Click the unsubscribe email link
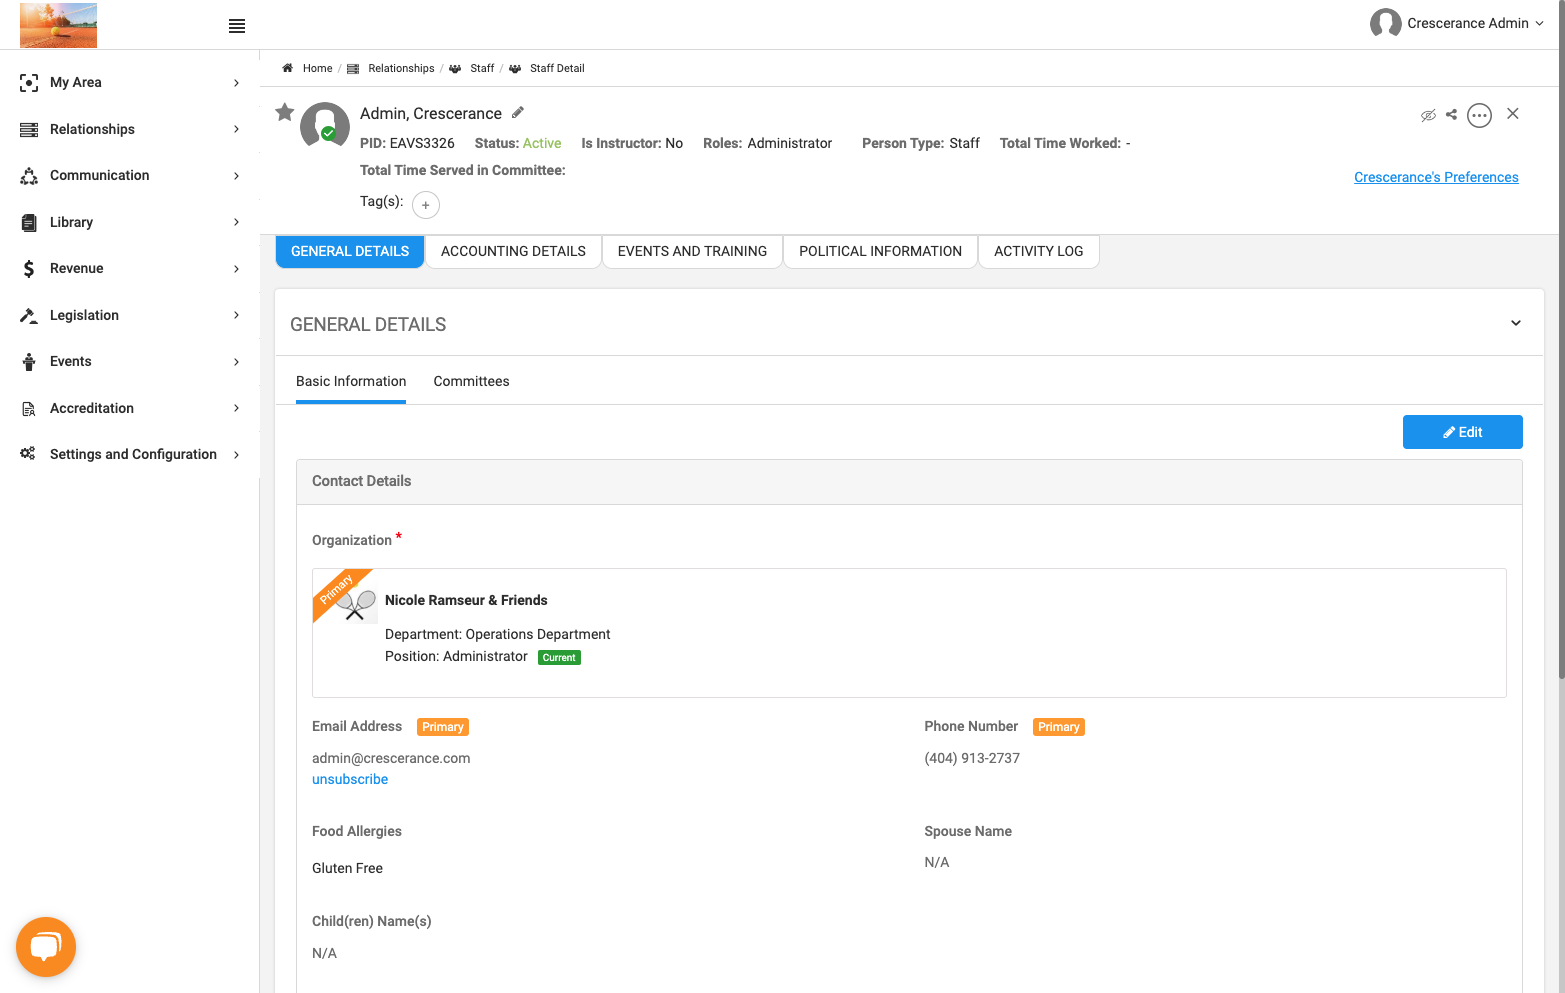 point(350,779)
